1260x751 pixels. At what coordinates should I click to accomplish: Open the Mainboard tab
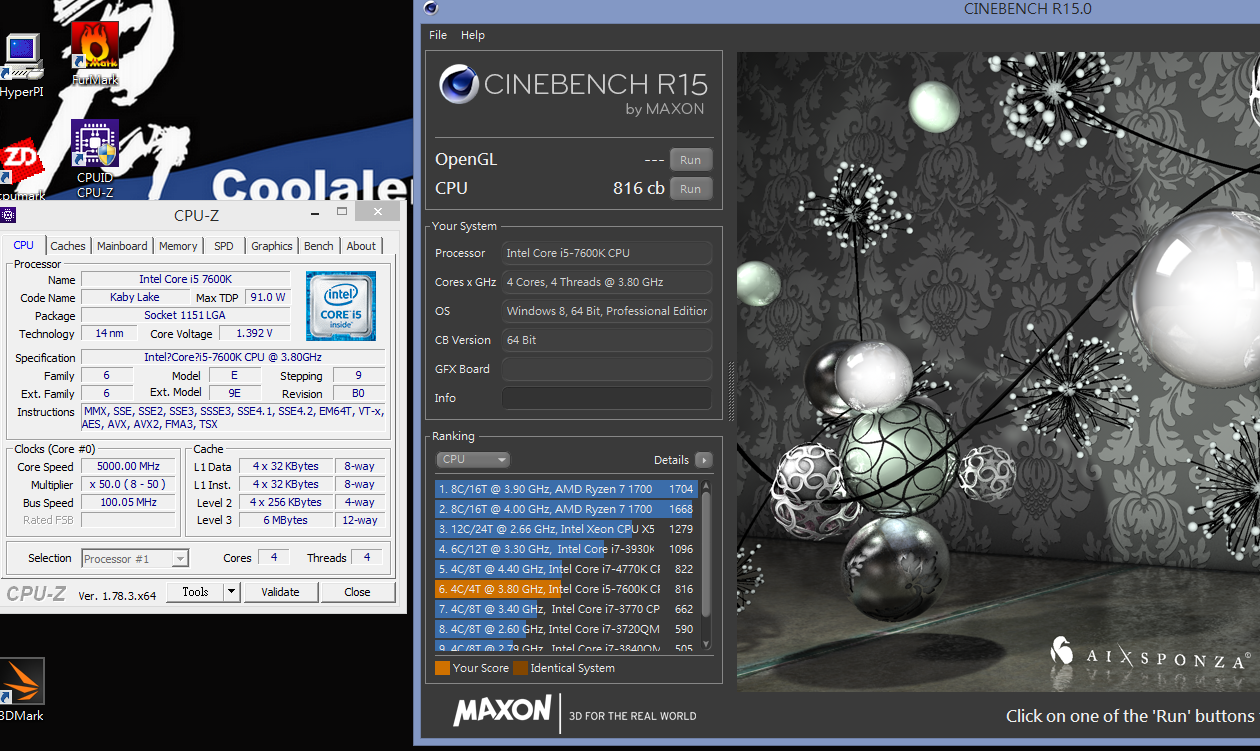point(122,246)
